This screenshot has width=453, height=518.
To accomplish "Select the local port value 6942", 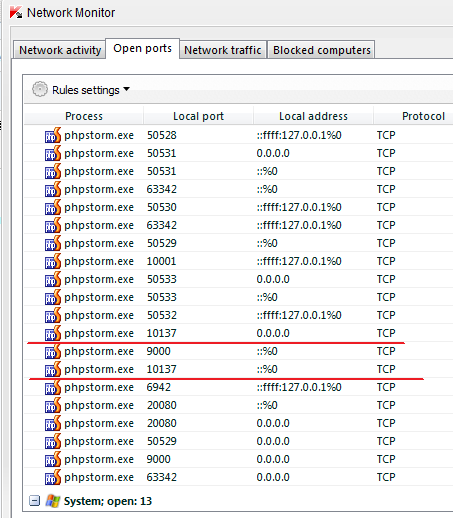I will point(159,387).
